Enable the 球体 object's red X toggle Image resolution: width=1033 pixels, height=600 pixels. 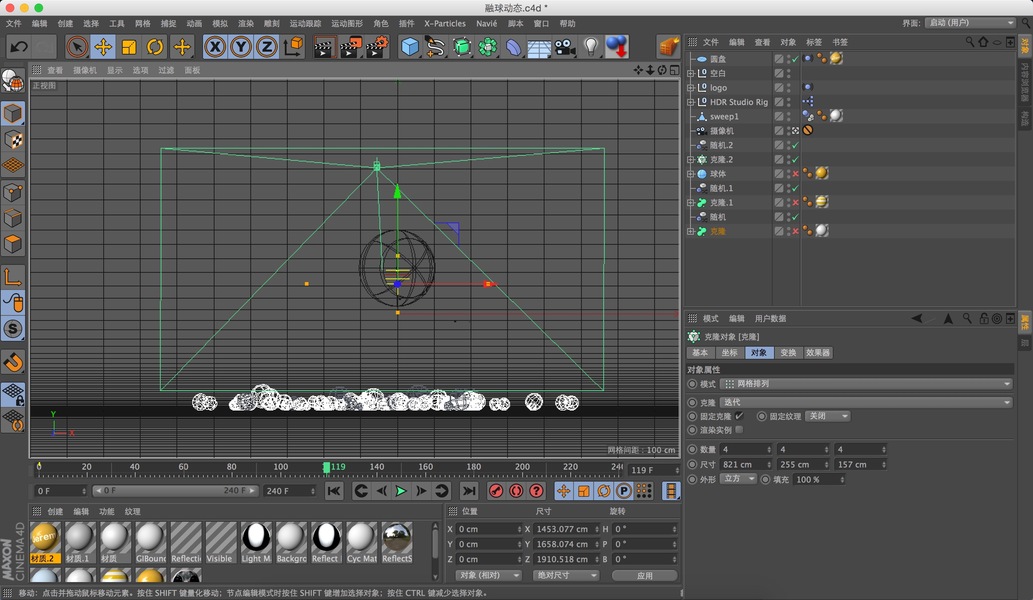coord(795,174)
